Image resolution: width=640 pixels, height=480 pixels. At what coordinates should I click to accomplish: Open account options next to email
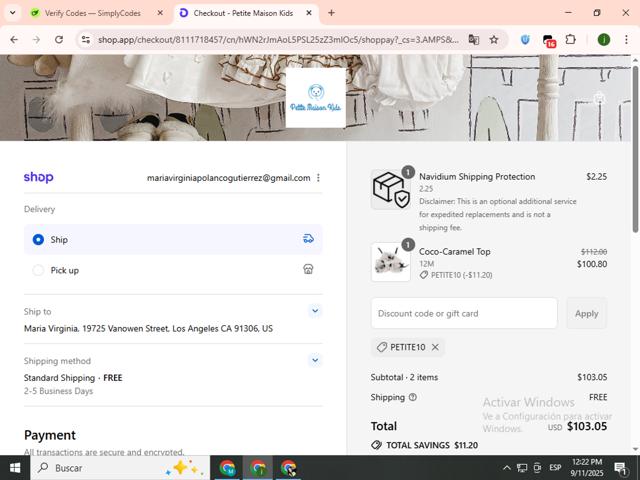point(318,178)
